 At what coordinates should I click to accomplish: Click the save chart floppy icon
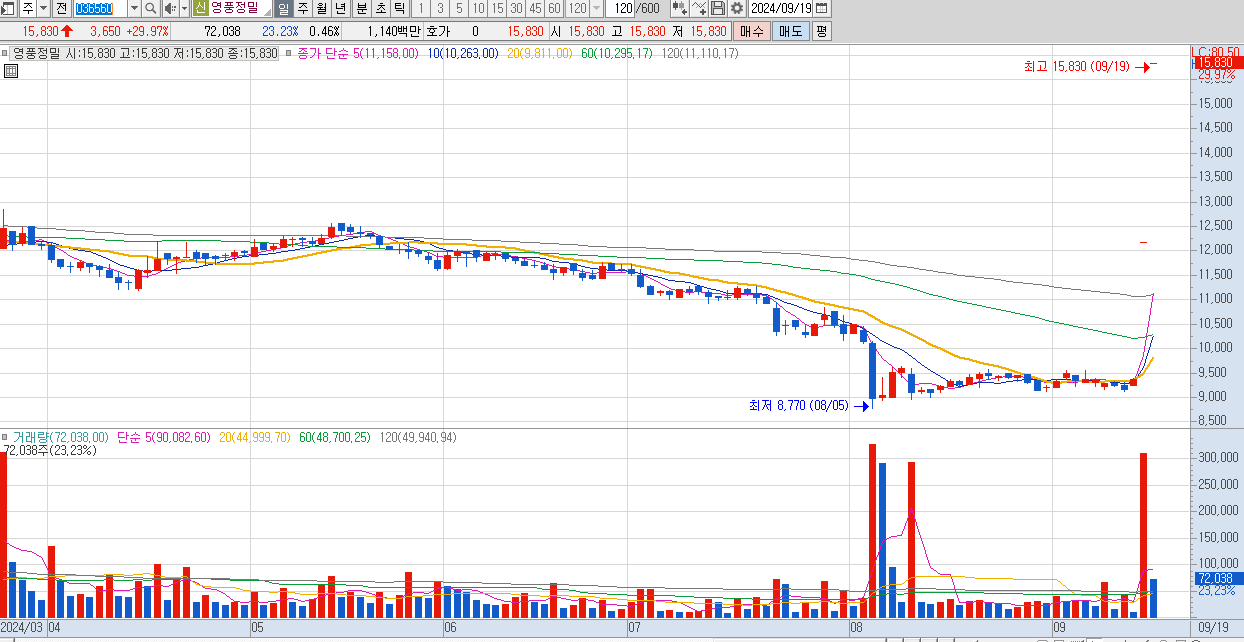pyautogui.click(x=718, y=8)
